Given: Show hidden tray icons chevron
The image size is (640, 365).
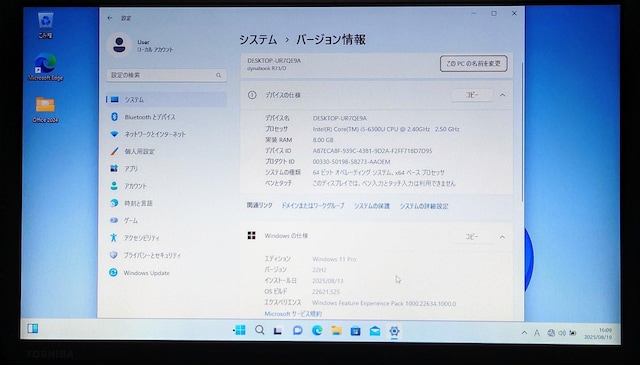Looking at the screenshot, I should (x=524, y=333).
